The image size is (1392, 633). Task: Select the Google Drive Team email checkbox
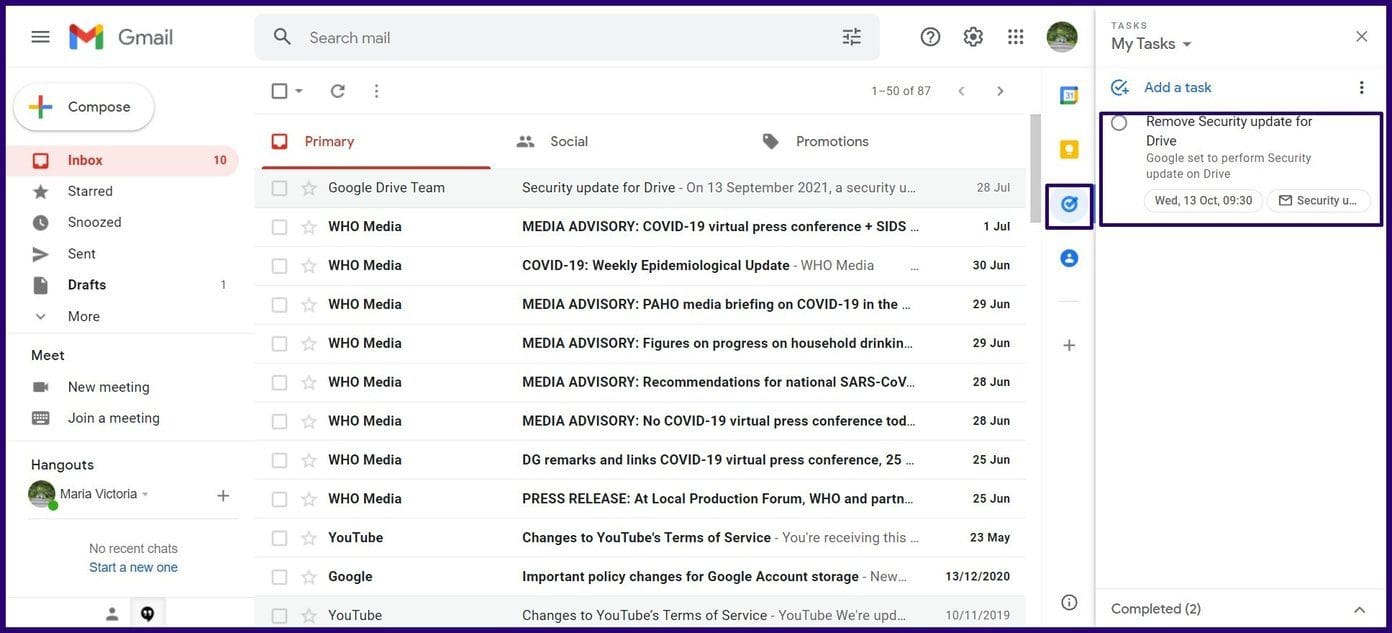pos(279,188)
